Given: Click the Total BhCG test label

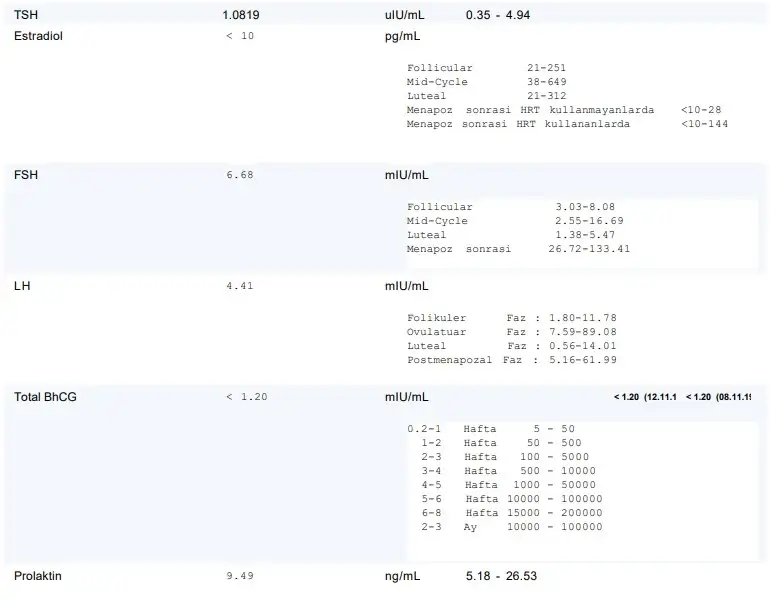Looking at the screenshot, I should coord(45,397).
